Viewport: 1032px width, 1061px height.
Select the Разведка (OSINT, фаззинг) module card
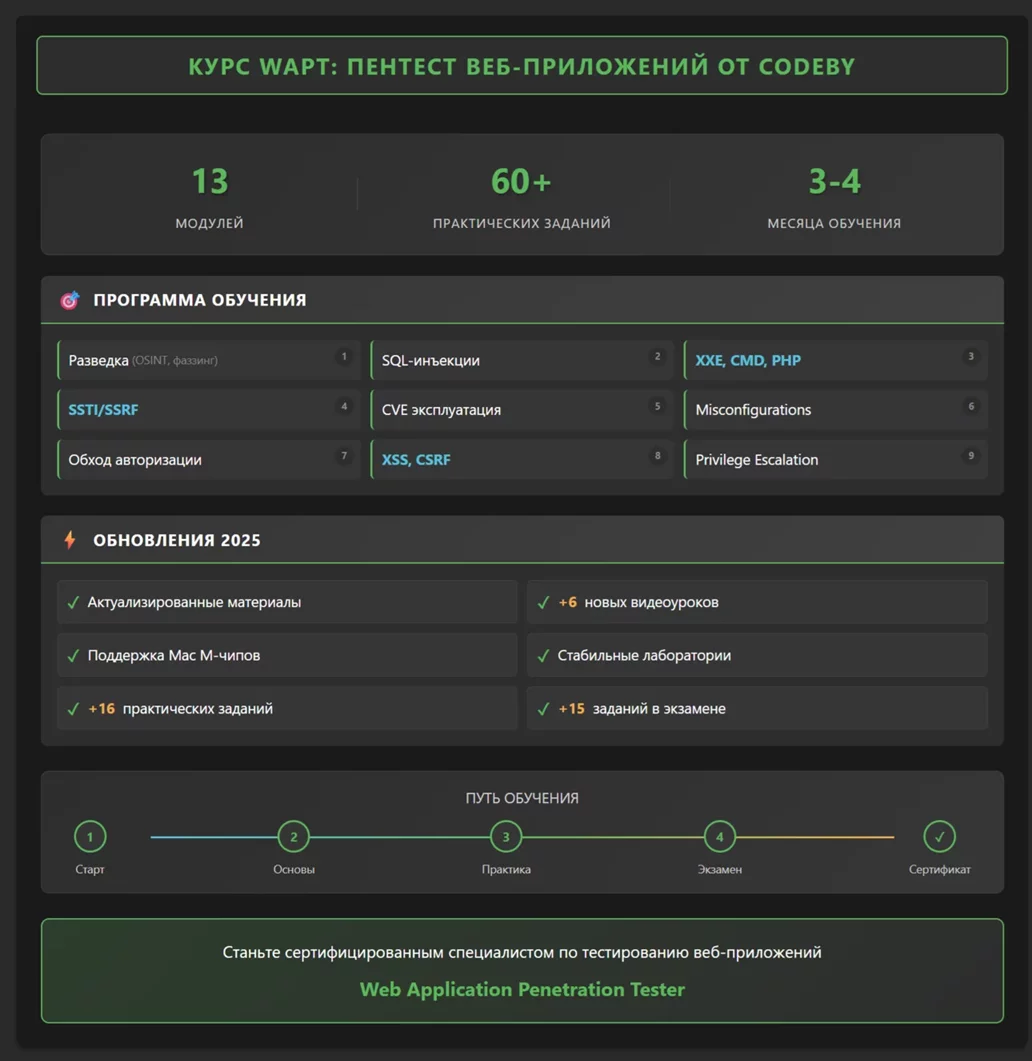(x=208, y=360)
